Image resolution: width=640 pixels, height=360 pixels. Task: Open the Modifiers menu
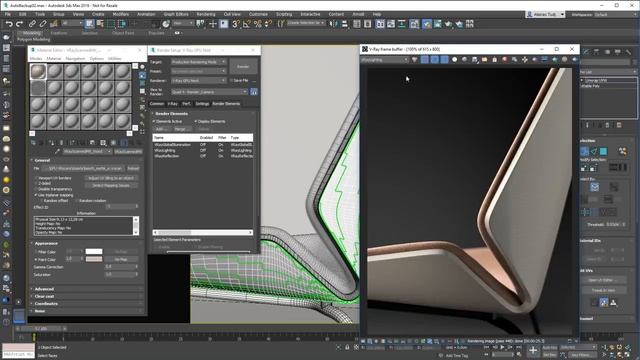tap(121, 14)
